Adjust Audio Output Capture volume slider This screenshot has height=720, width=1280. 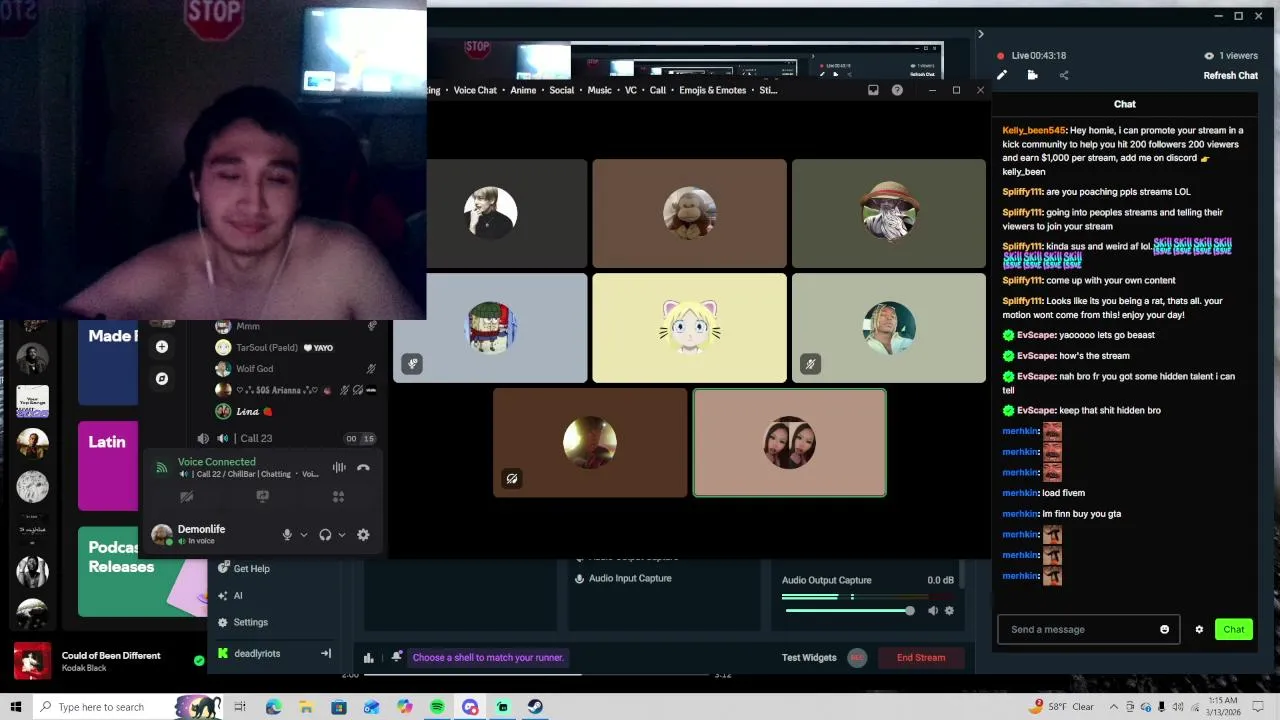click(x=848, y=610)
